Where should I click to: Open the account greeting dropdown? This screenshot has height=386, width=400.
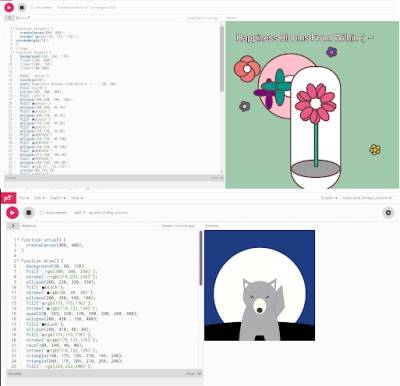(367, 198)
